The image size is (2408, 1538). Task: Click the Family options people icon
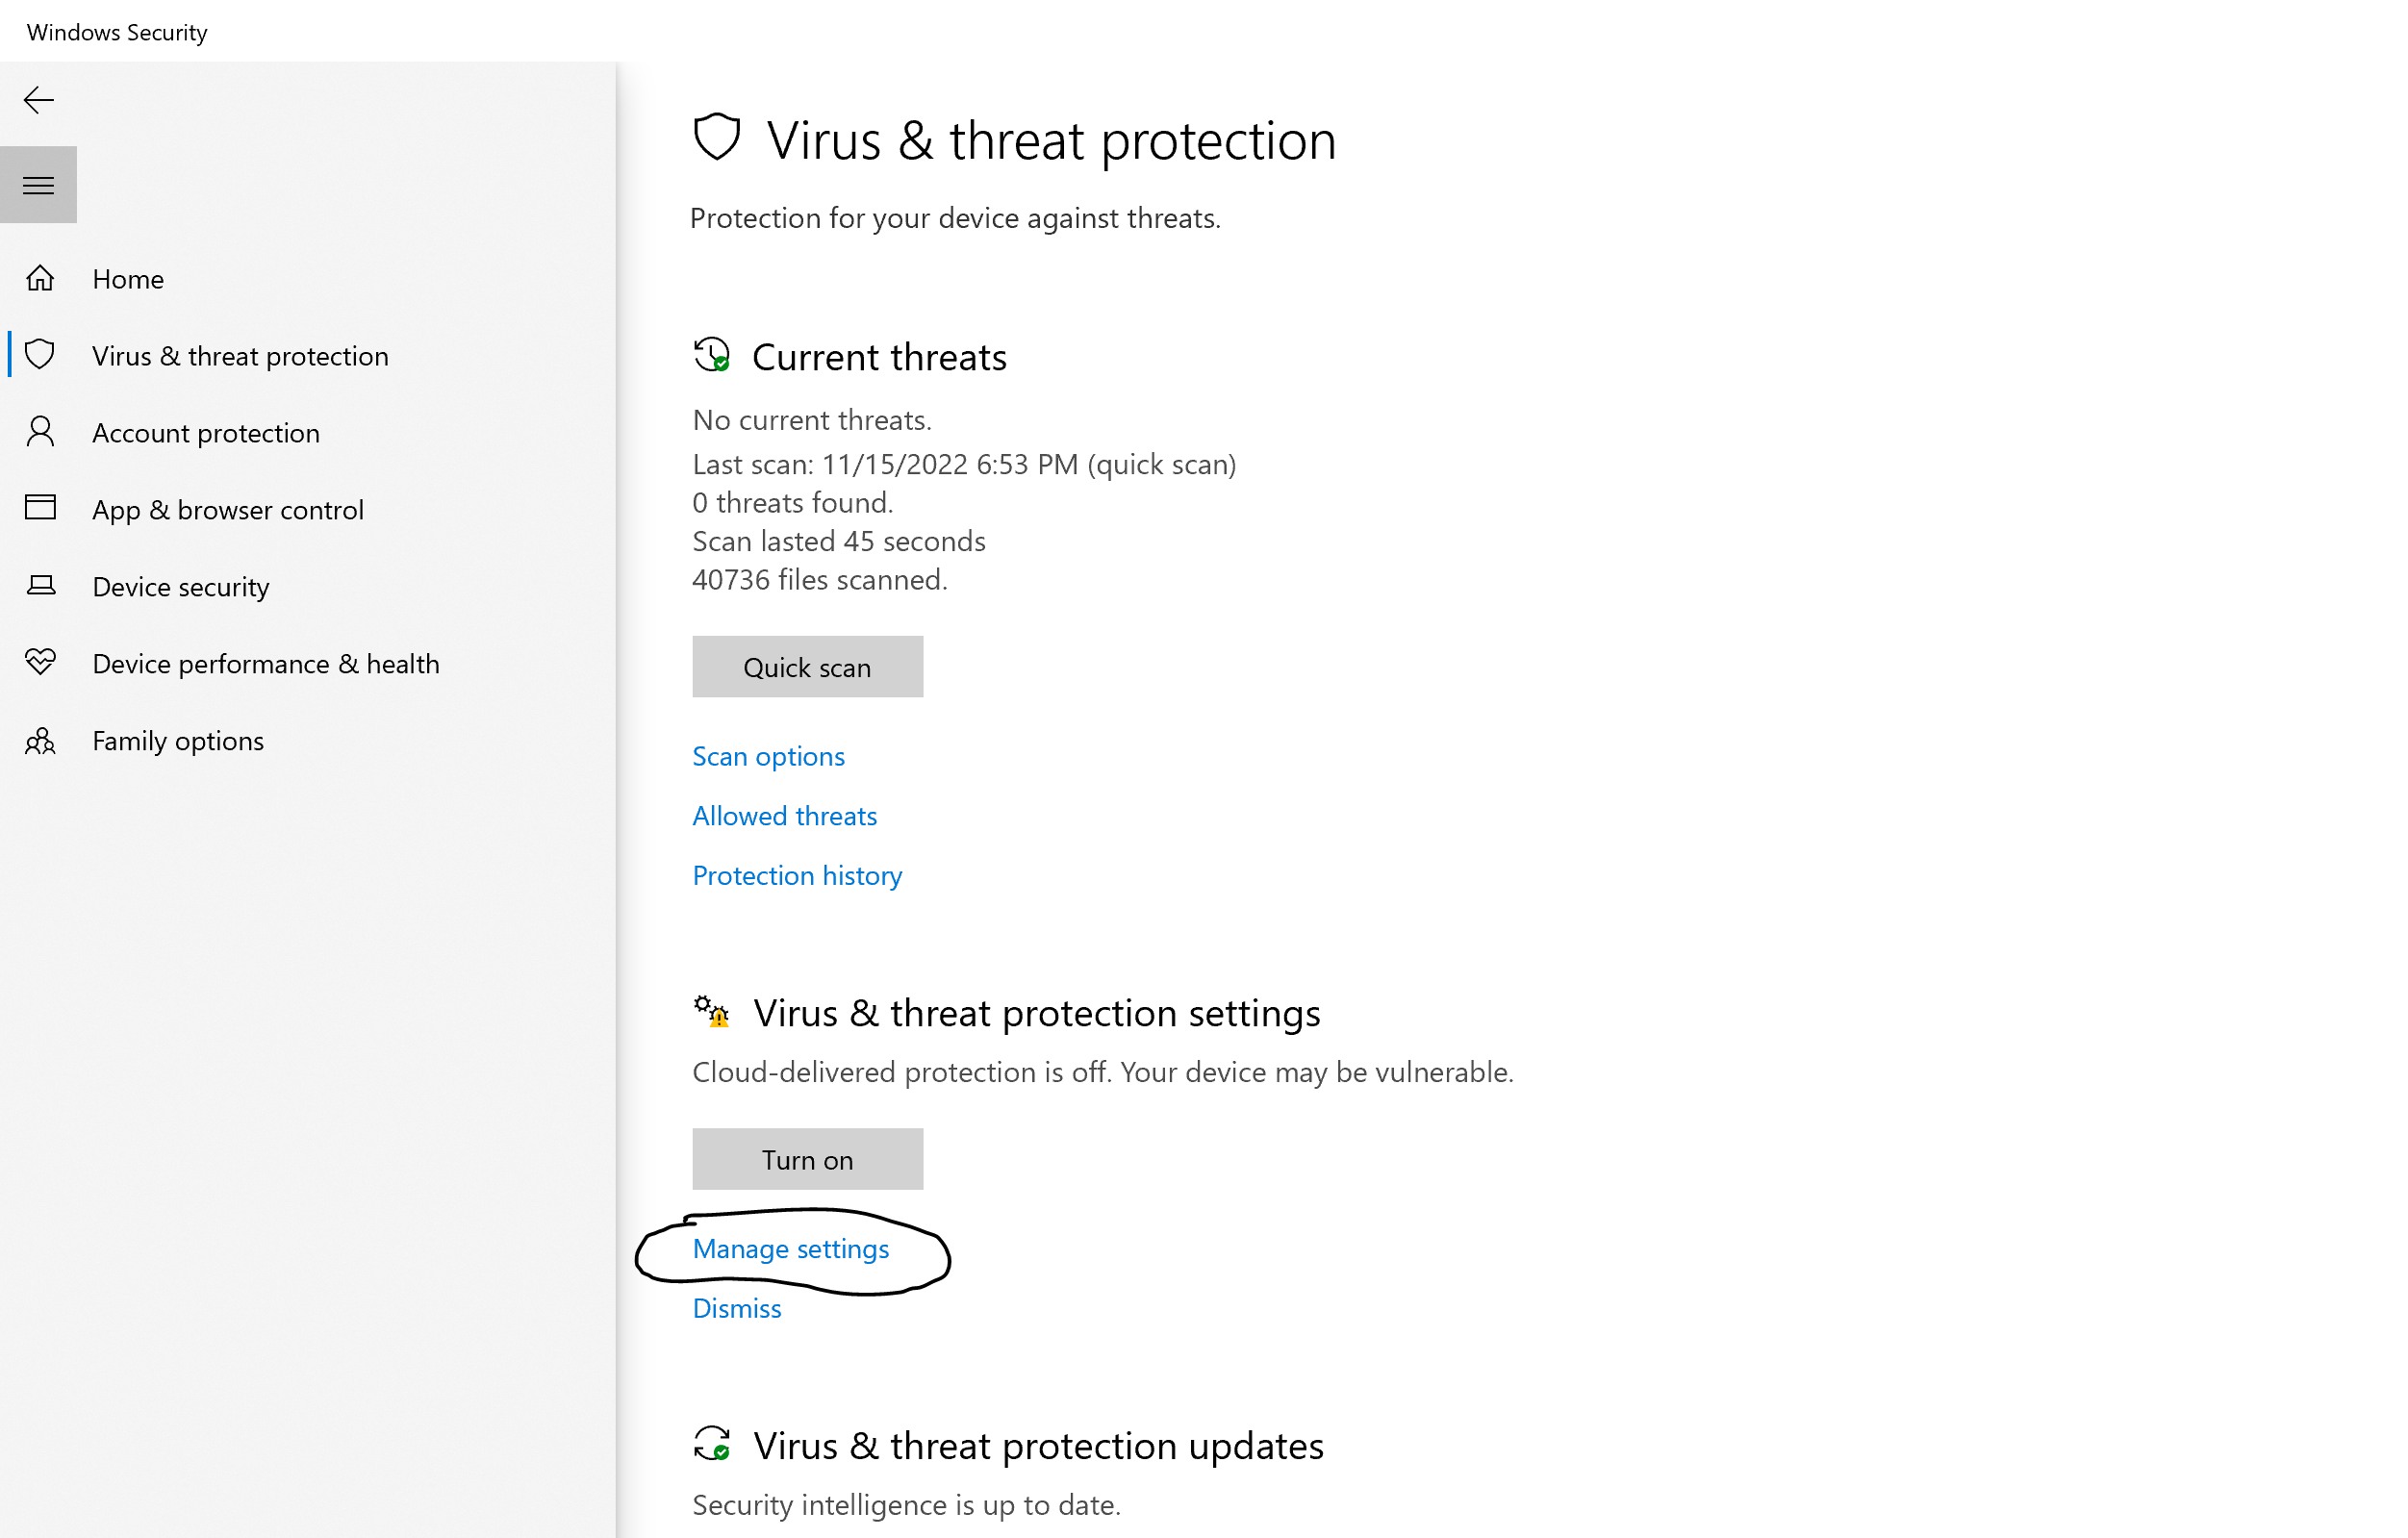tap(40, 740)
